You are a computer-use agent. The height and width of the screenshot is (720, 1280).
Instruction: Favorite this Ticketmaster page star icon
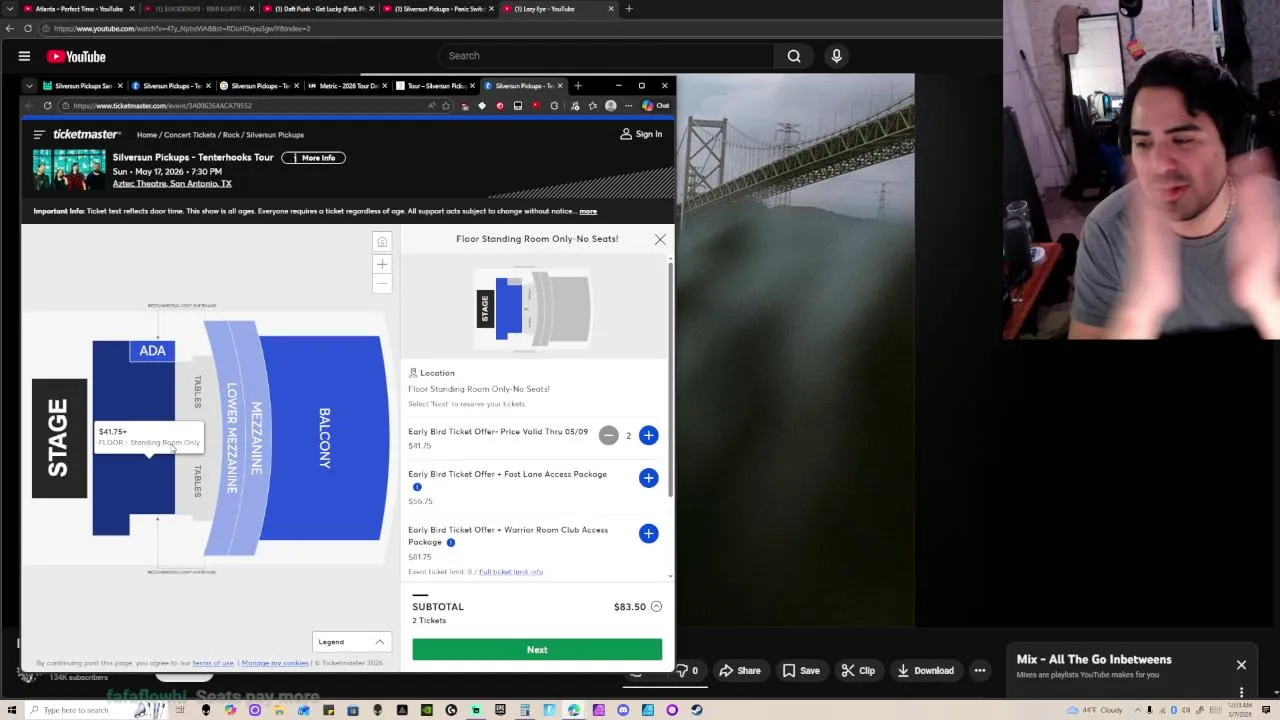coord(446,106)
